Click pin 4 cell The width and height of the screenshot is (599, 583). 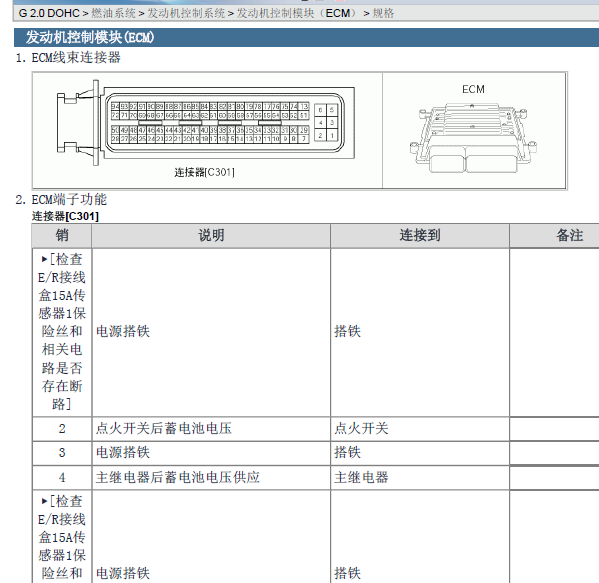62,478
